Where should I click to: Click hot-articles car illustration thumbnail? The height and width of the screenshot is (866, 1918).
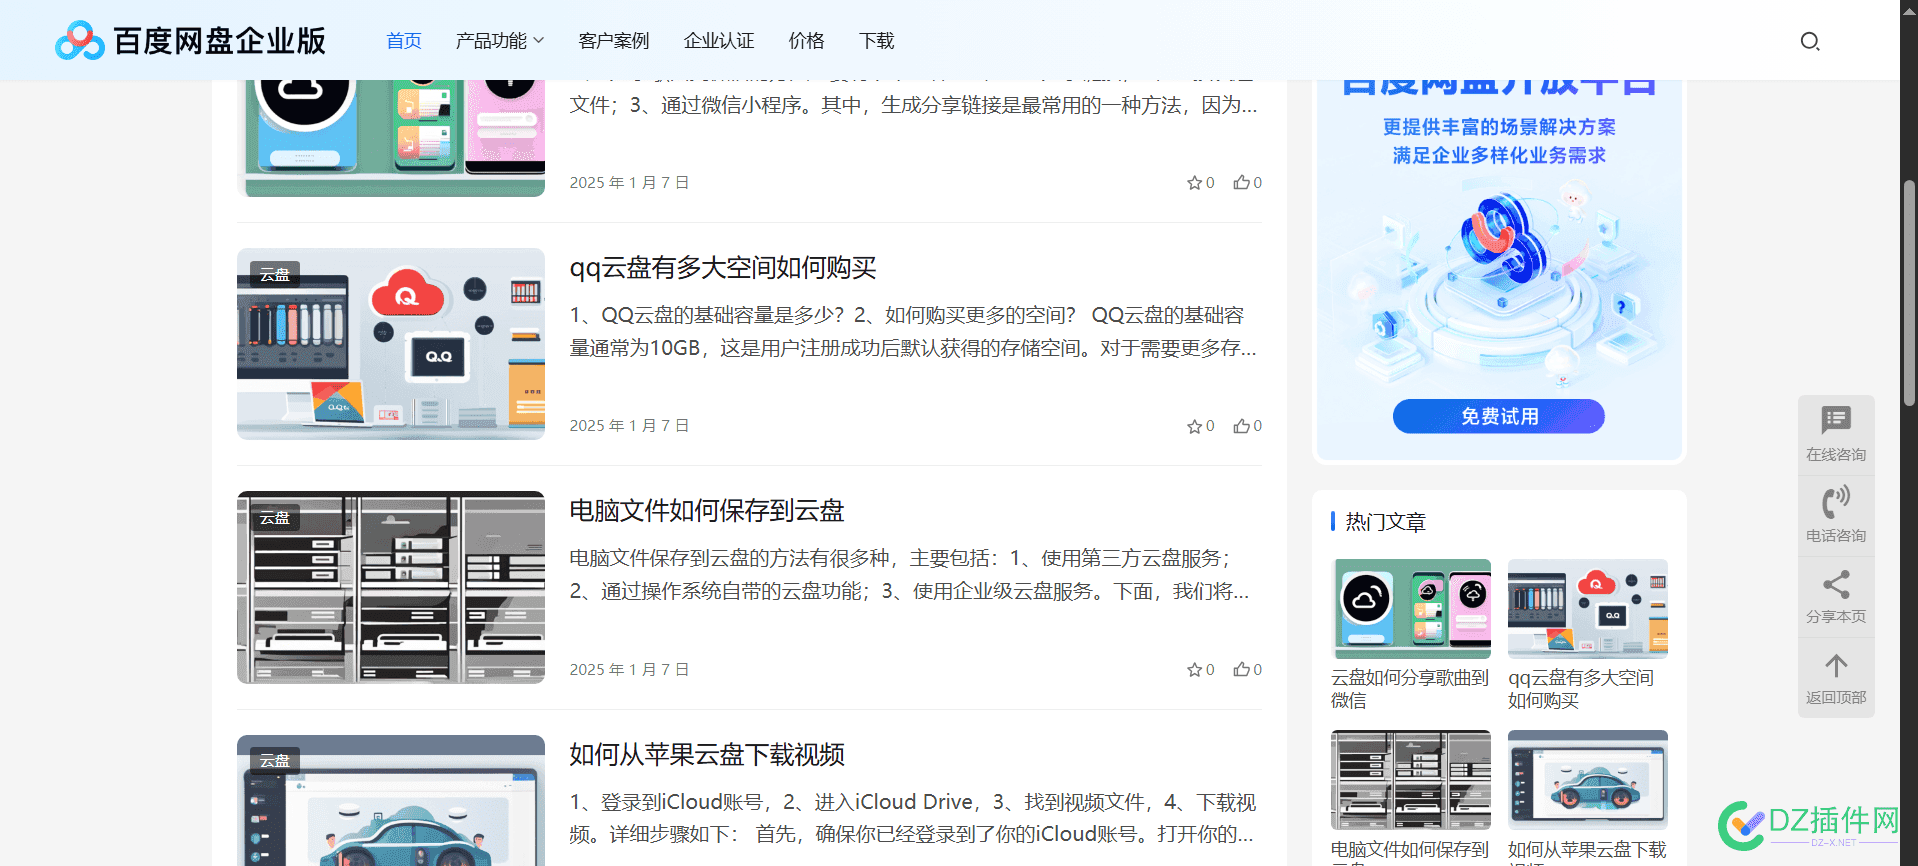(1588, 780)
